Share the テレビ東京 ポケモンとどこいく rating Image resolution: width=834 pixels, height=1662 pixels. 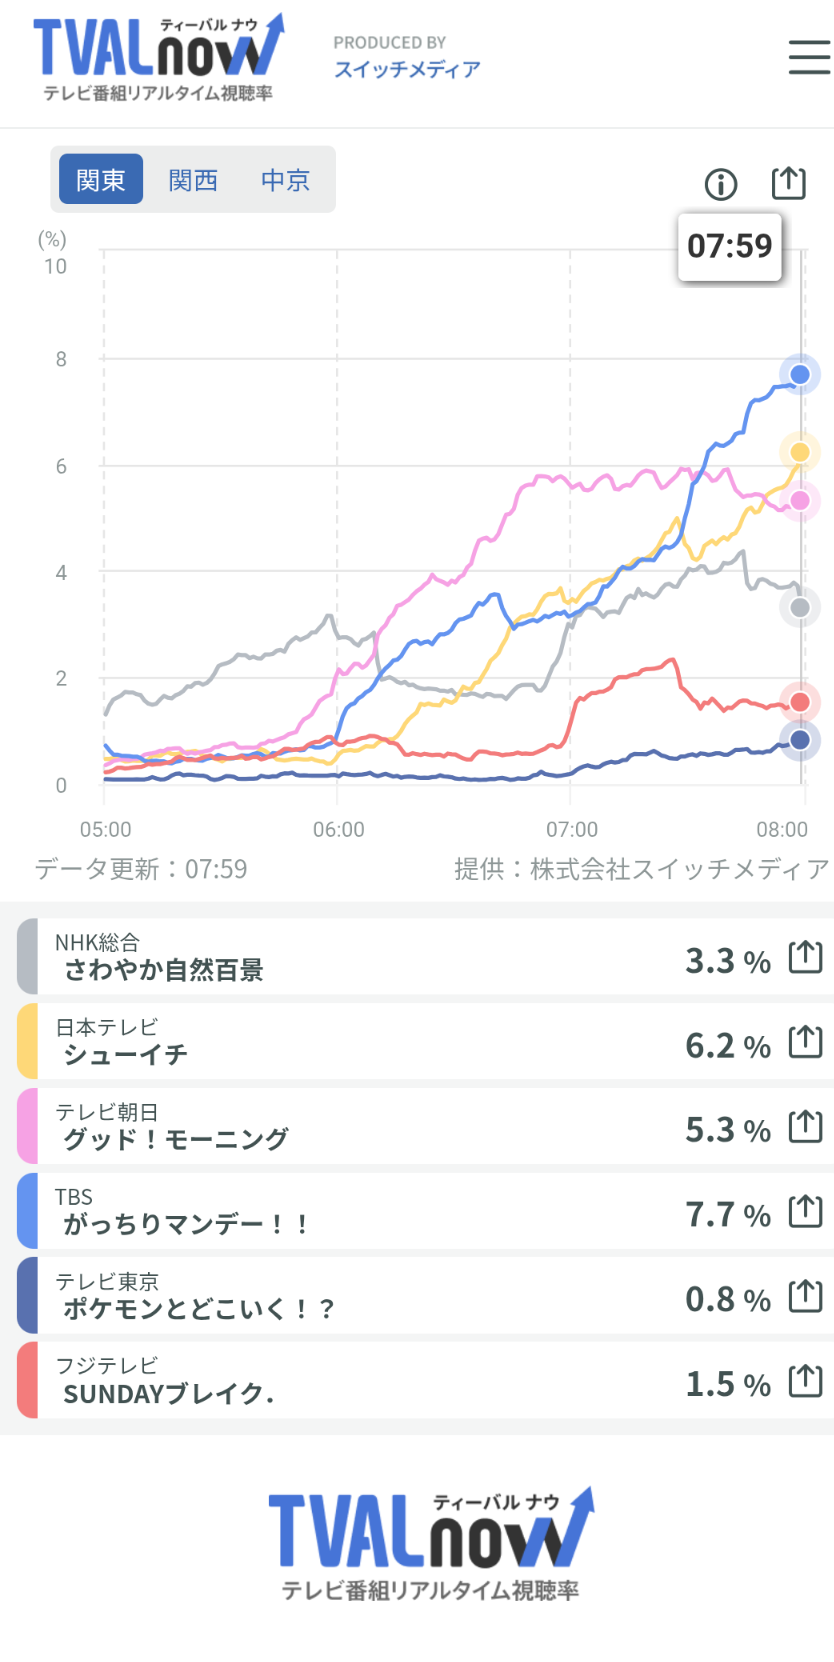click(x=805, y=1297)
